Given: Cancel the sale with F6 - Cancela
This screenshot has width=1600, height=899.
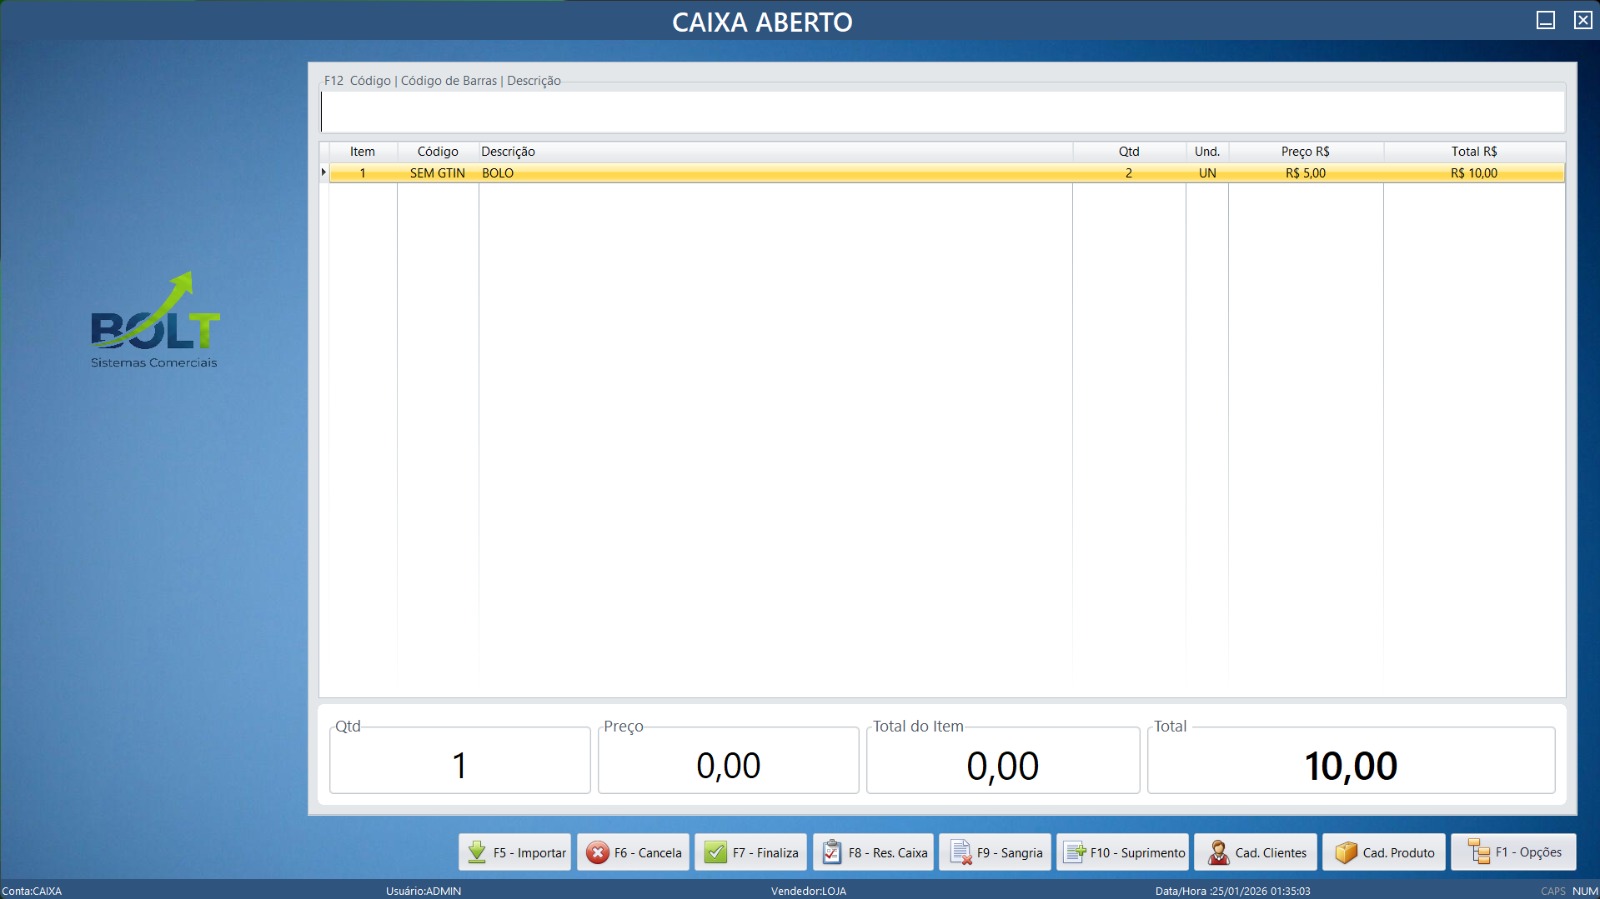Looking at the screenshot, I should click(633, 852).
